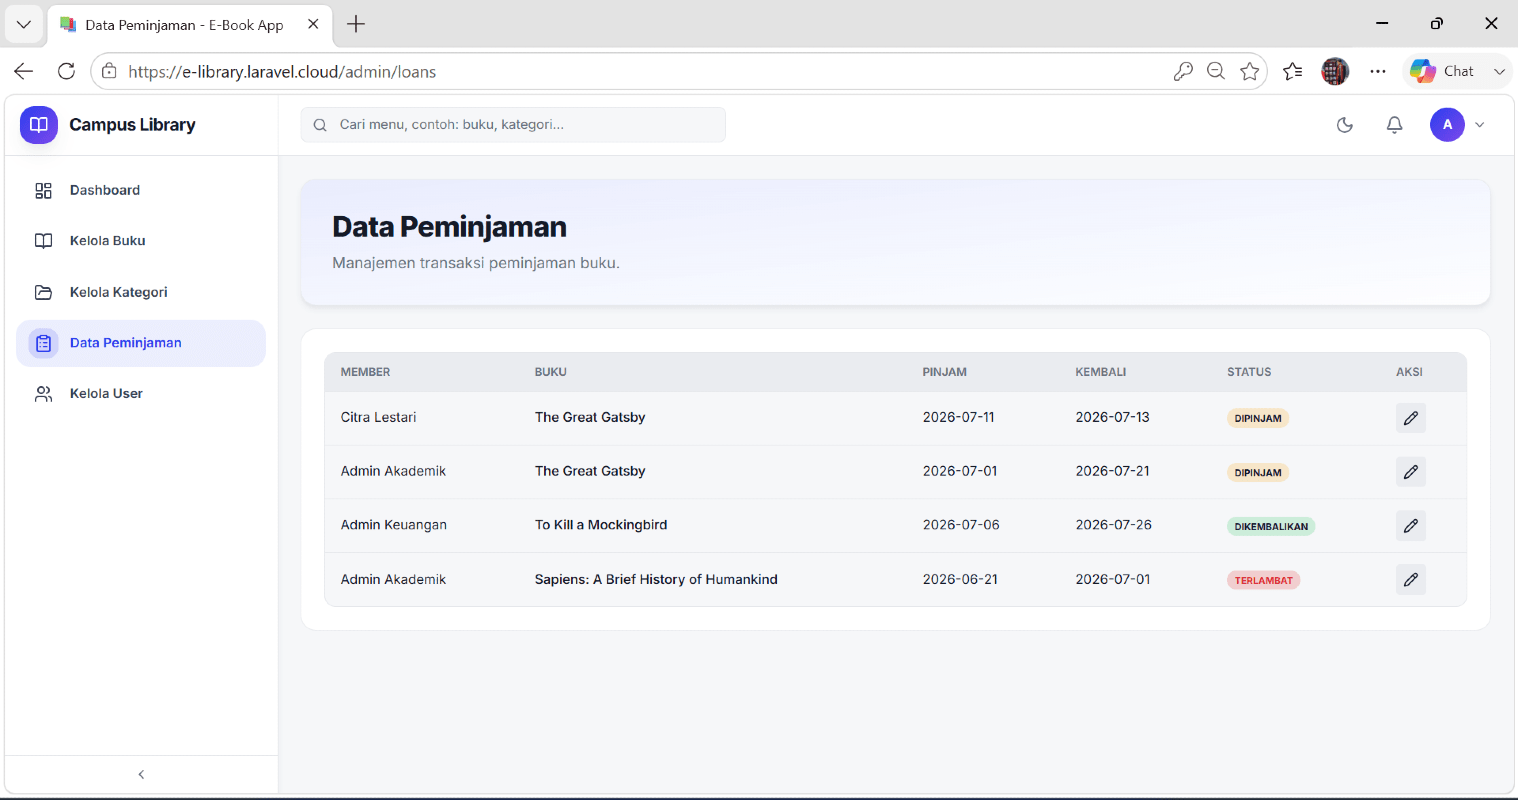
Task: Click the Kelola Buku book icon
Action: point(43,241)
